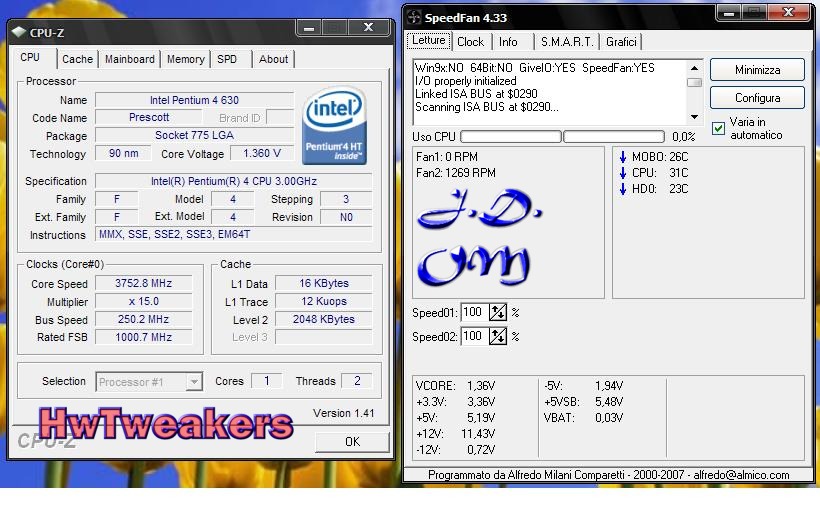Adjust the Speed01 spinner arrows

(497, 313)
